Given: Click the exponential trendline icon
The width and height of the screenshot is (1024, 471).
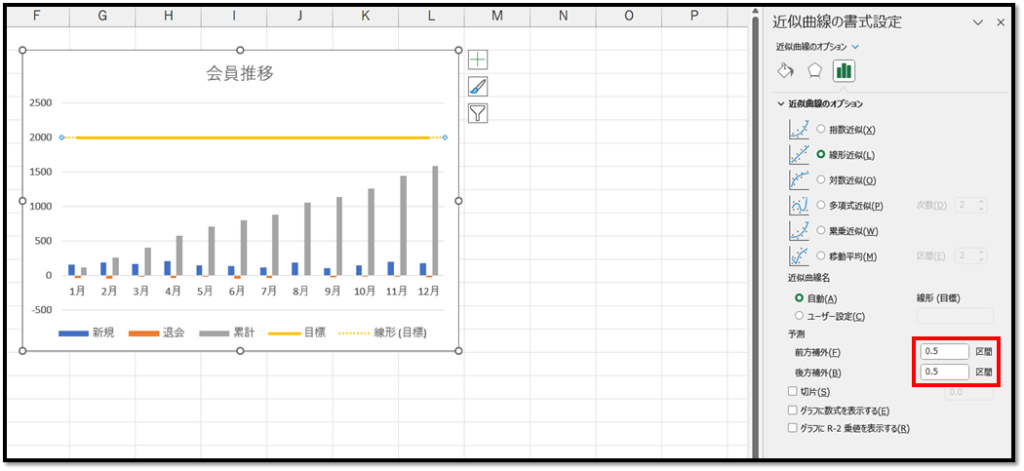Looking at the screenshot, I should (799, 129).
